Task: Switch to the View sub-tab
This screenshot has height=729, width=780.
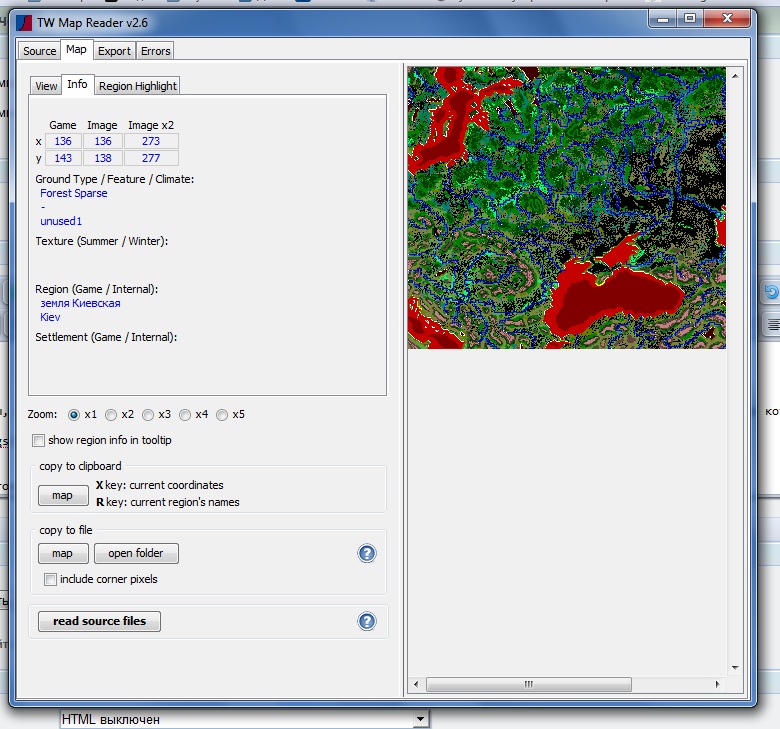Action: pos(46,86)
